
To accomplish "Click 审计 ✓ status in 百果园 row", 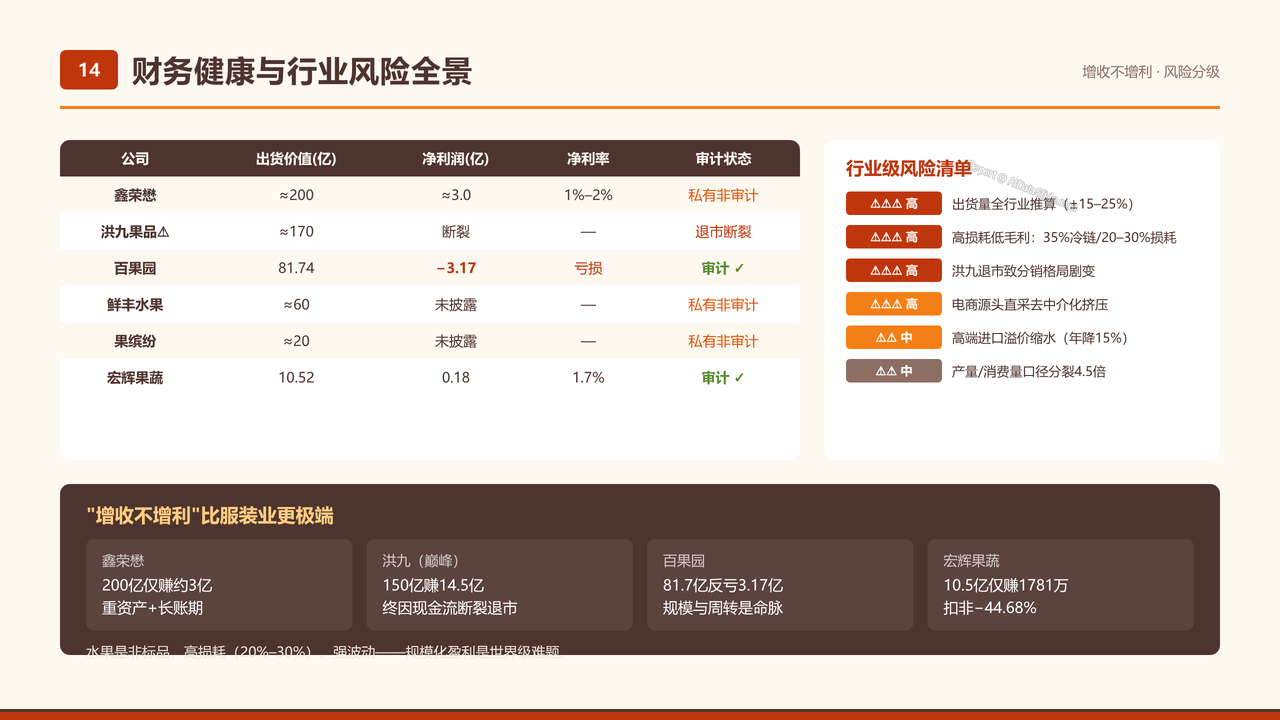I will [723, 268].
